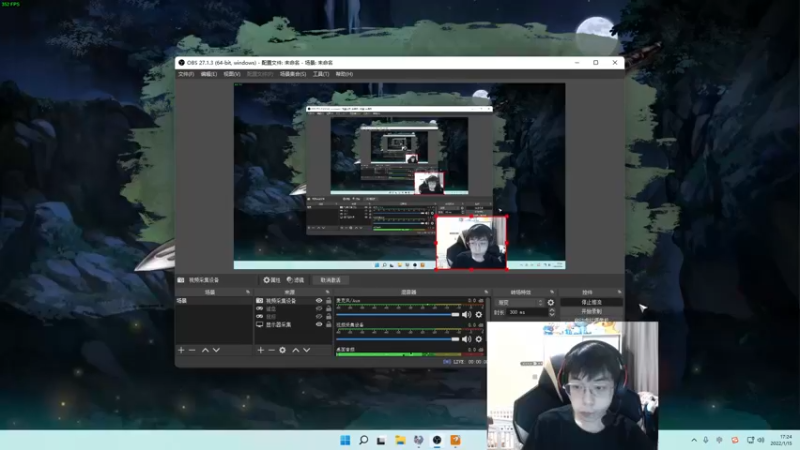Click the 麦克风/Aux volume slider
The width and height of the screenshot is (800, 450).
[398, 315]
